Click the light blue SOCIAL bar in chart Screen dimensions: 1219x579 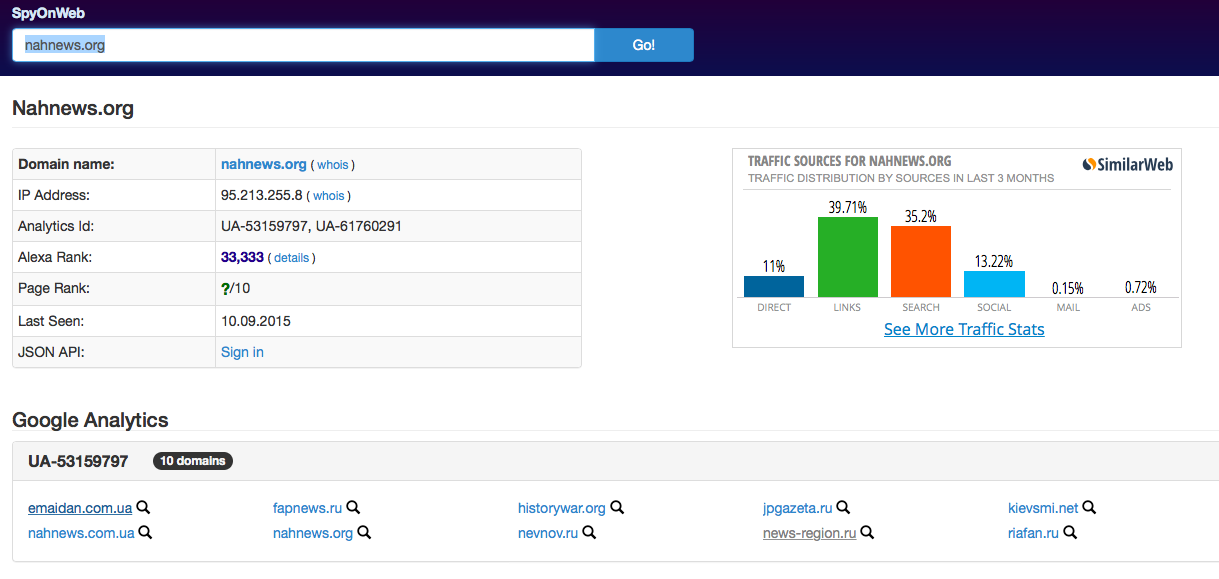994,284
